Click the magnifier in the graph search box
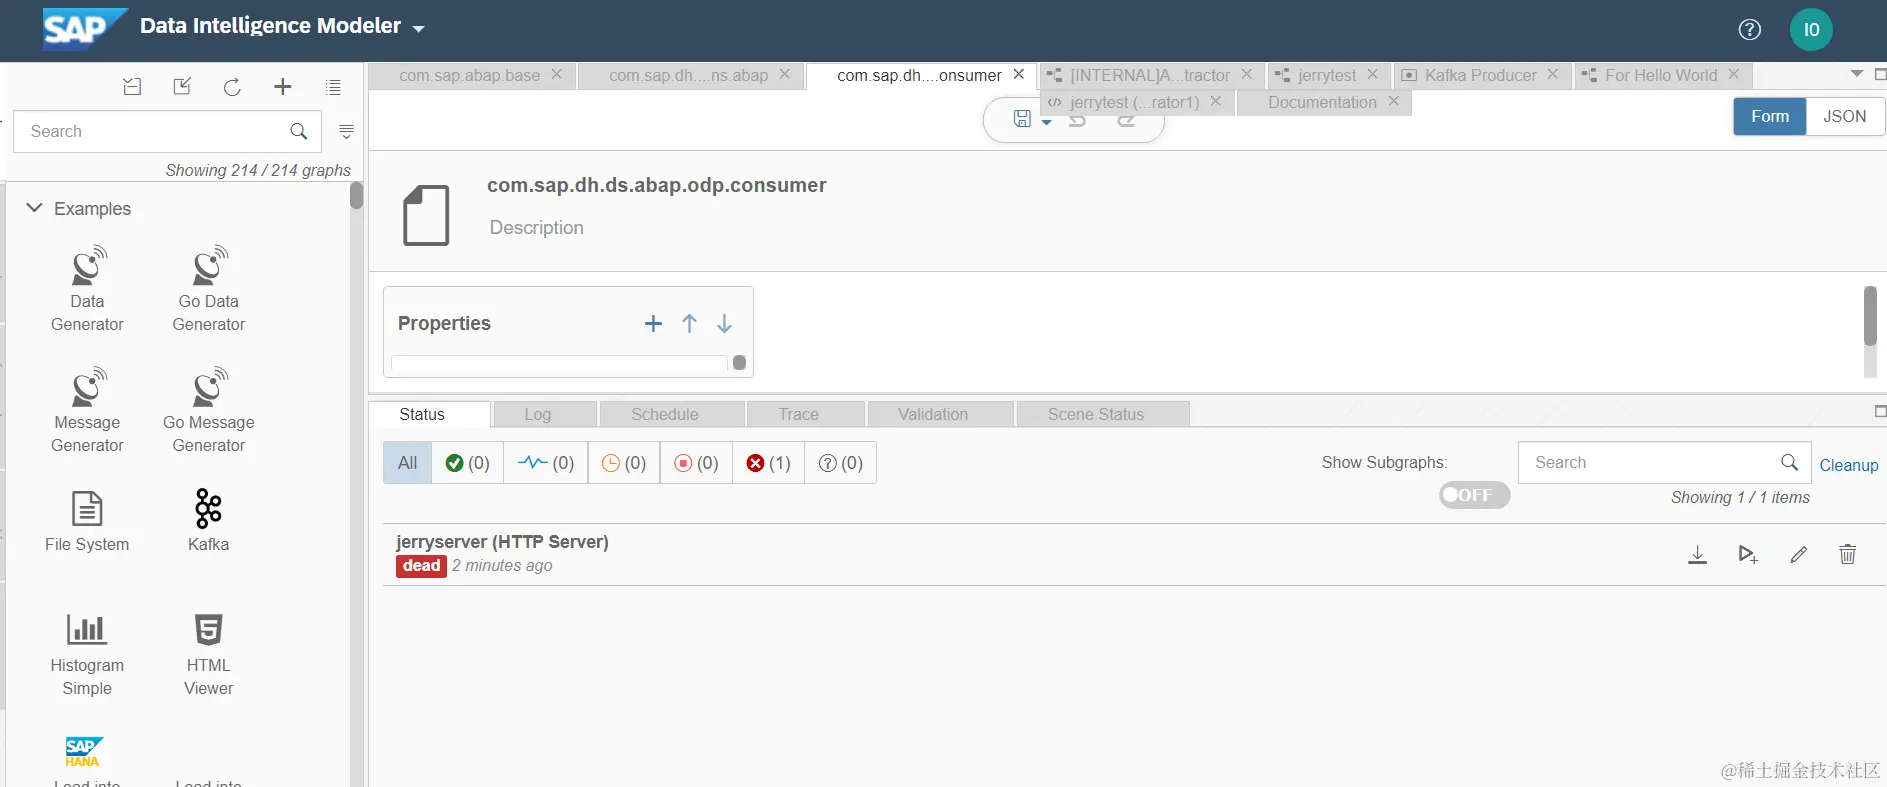Screen dimensions: 1887x787 (x=298, y=131)
